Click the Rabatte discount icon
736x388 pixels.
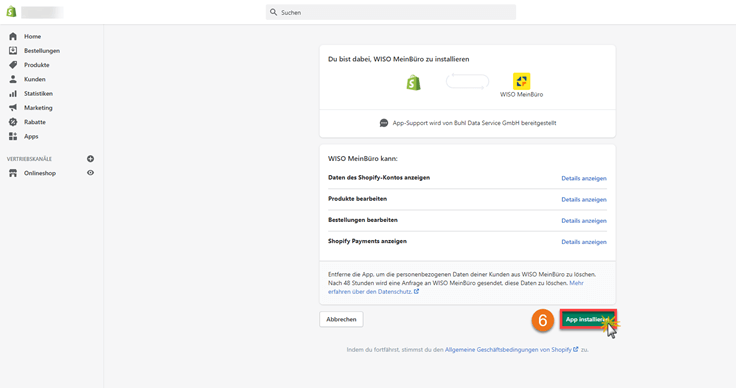point(13,122)
